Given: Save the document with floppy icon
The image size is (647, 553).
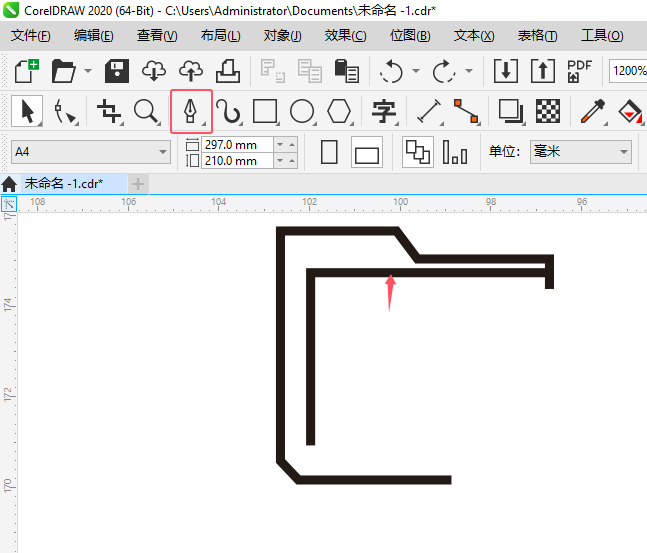Looking at the screenshot, I should (117, 71).
